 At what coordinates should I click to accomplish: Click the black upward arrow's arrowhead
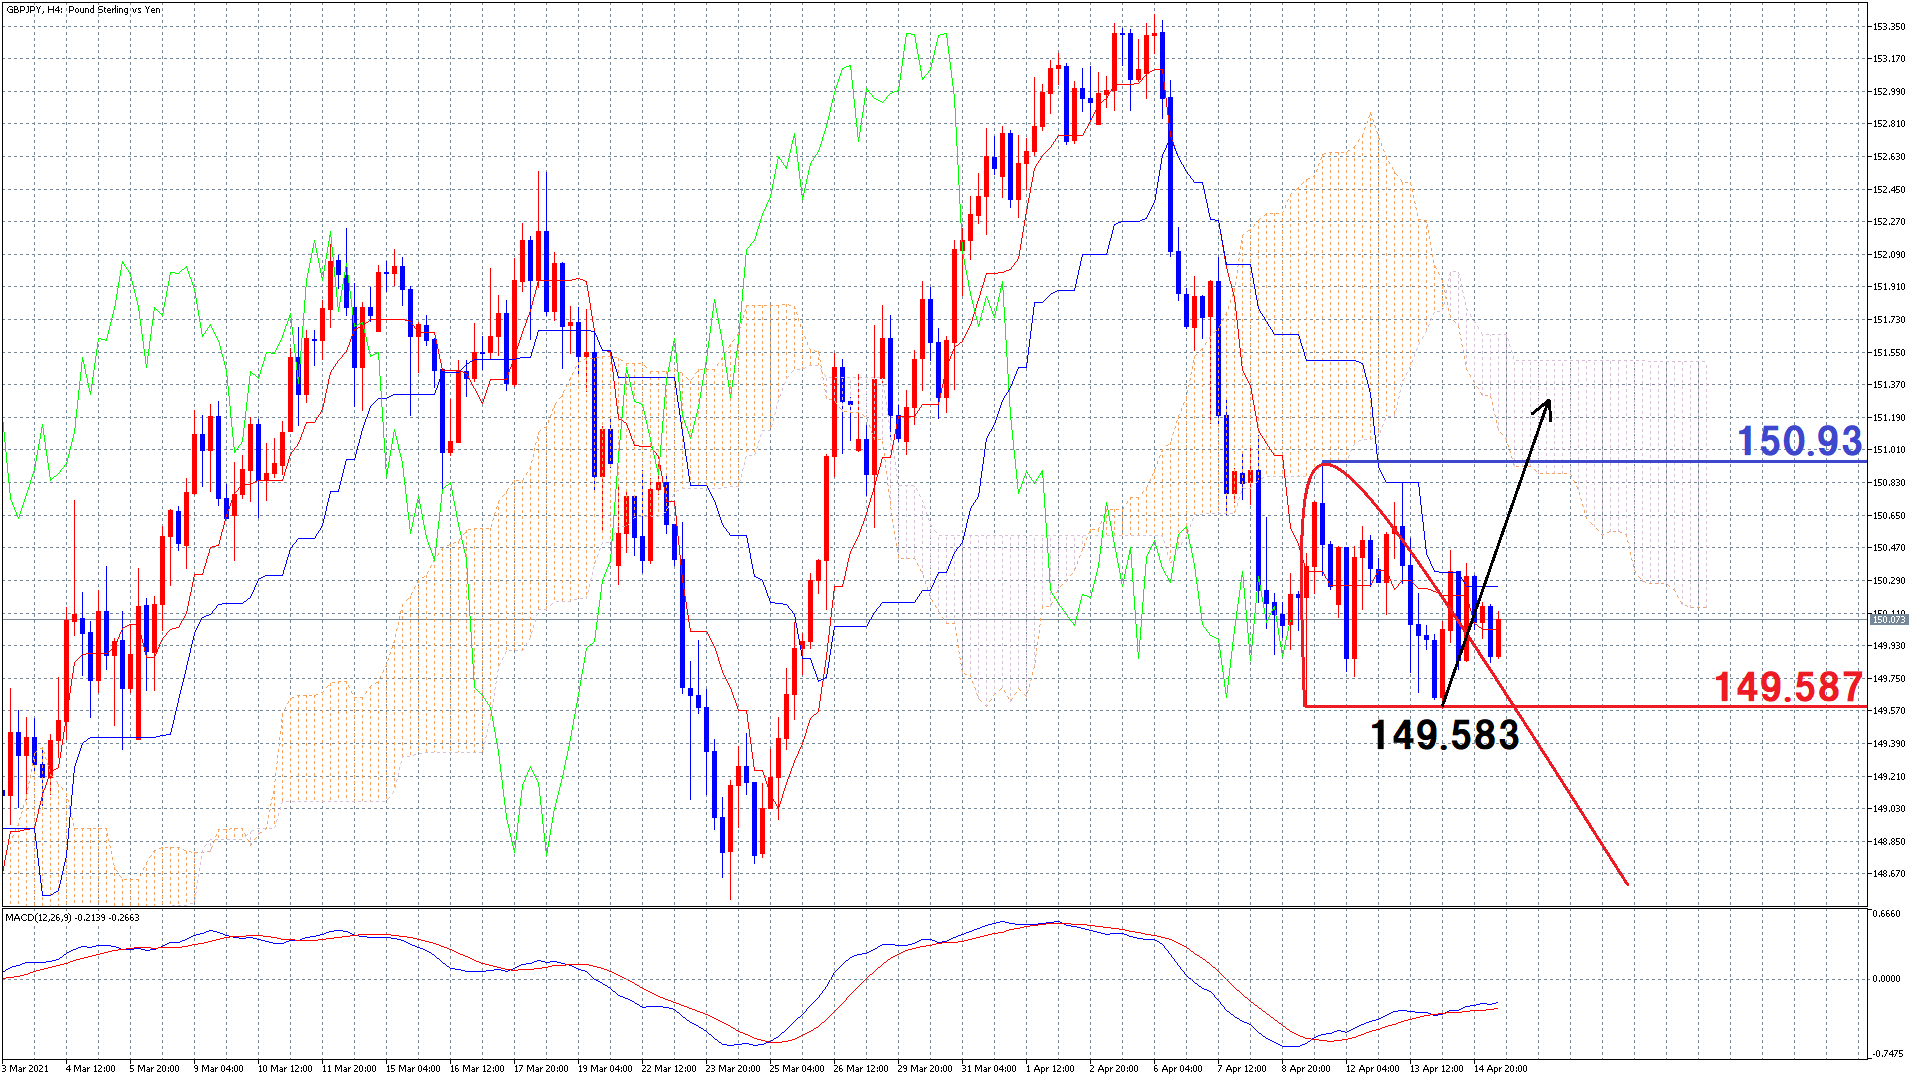coord(1547,405)
